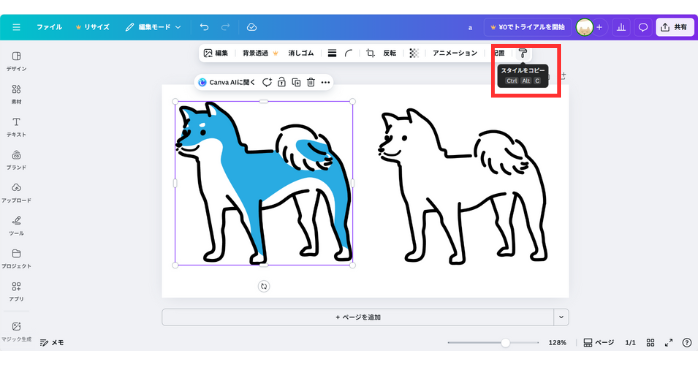The width and height of the screenshot is (698, 365).
Task: Open the border style lines icon
Action: pyautogui.click(x=332, y=53)
